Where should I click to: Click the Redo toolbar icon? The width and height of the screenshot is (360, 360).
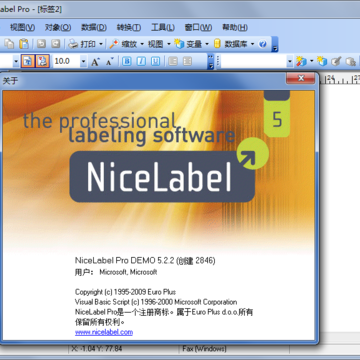(x=56, y=44)
